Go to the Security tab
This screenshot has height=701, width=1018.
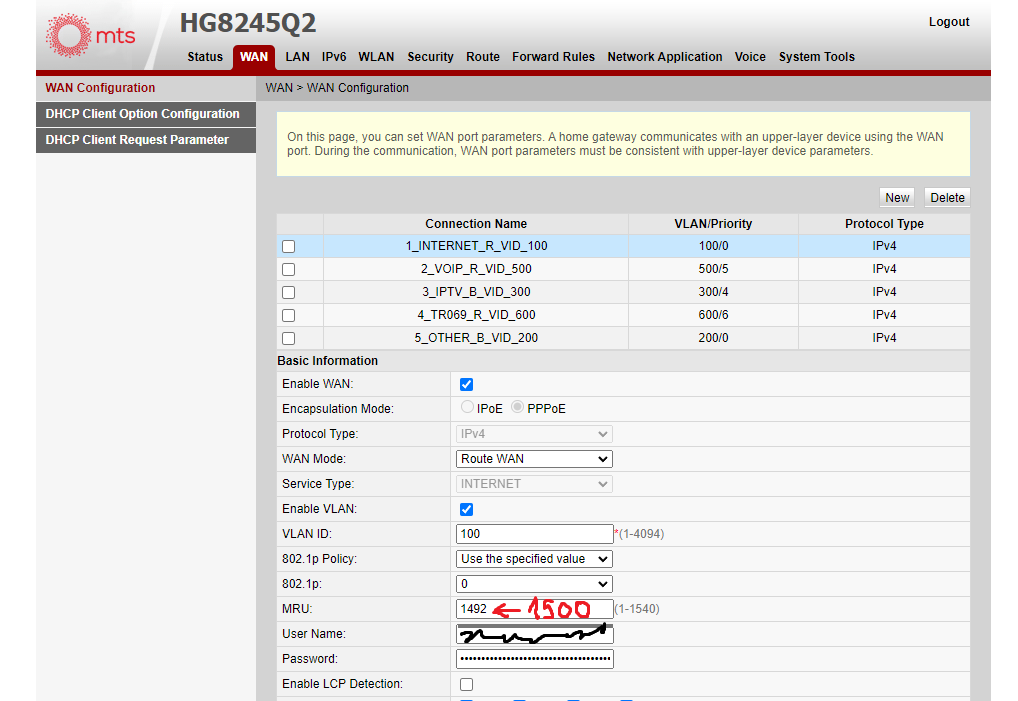430,56
